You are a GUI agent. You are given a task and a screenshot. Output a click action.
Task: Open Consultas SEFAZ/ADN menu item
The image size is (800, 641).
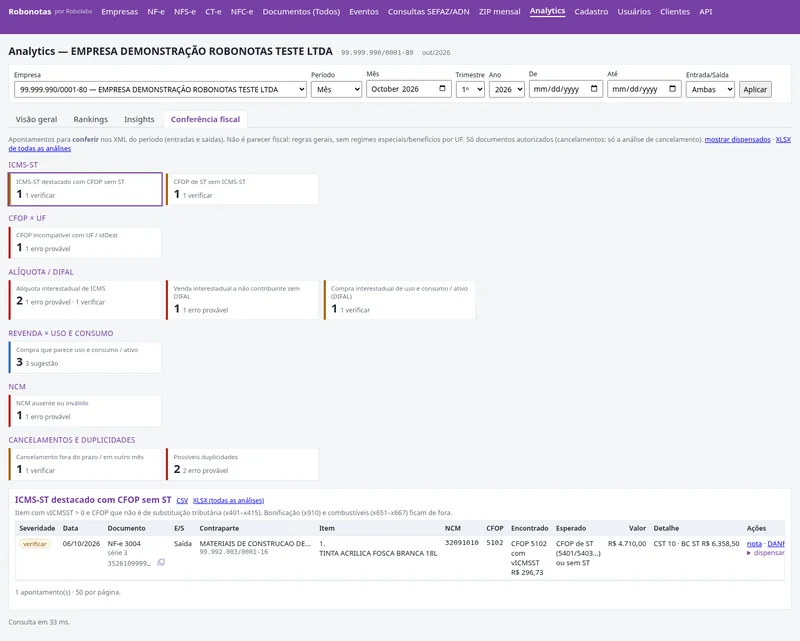click(429, 12)
